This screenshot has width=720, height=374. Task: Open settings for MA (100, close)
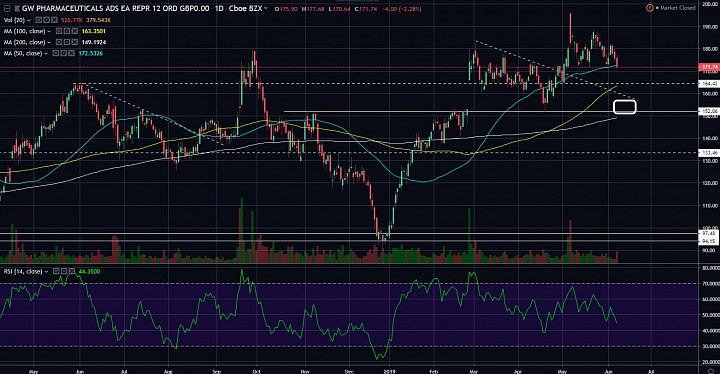pyautogui.click(x=67, y=31)
